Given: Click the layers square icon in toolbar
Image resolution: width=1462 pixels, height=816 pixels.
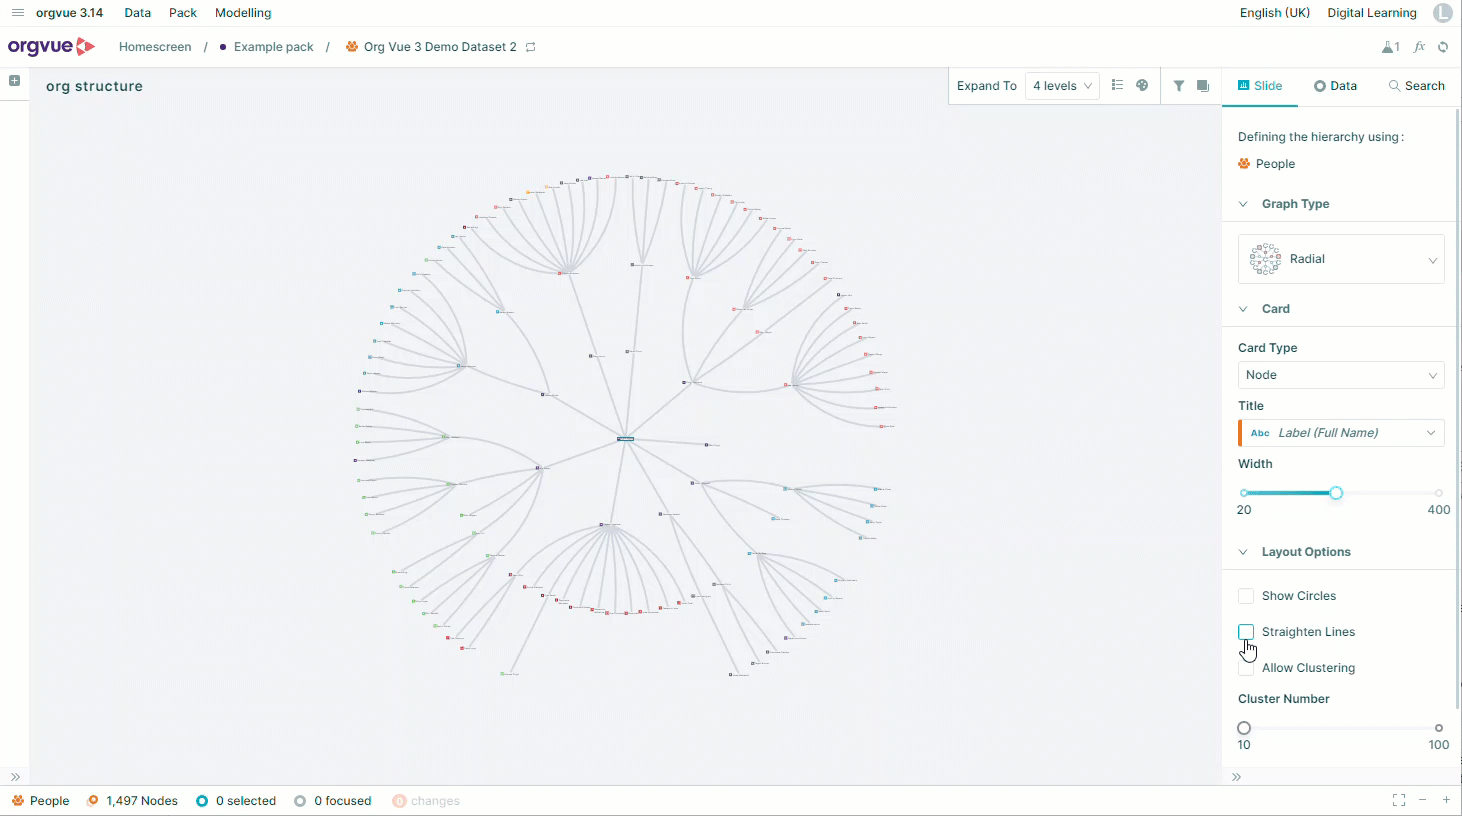Looking at the screenshot, I should click(1203, 86).
